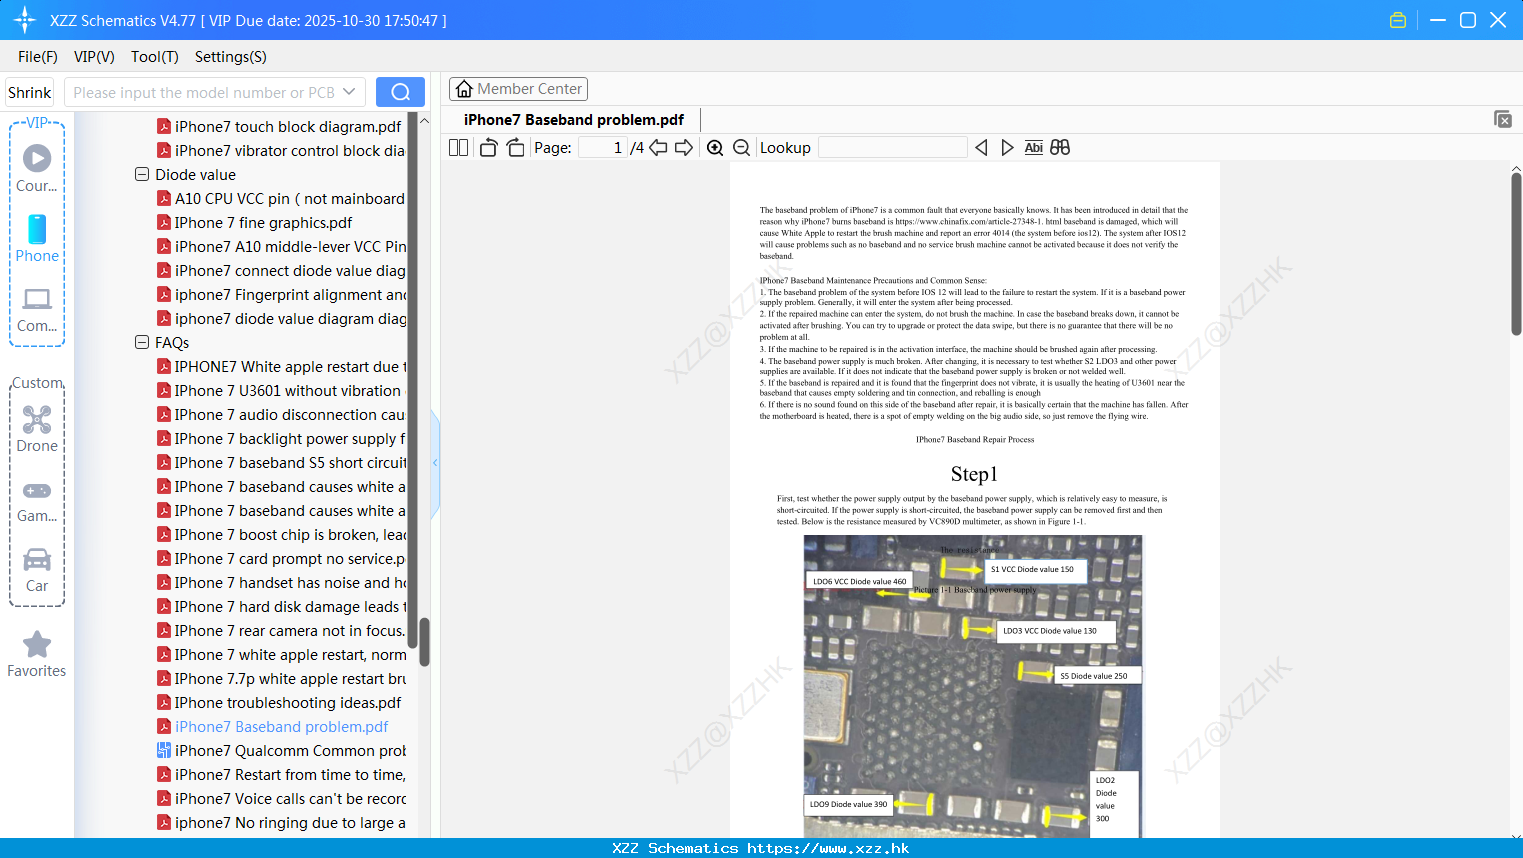Open Favorites in sidebar
The width and height of the screenshot is (1523, 858).
[x=37, y=654]
